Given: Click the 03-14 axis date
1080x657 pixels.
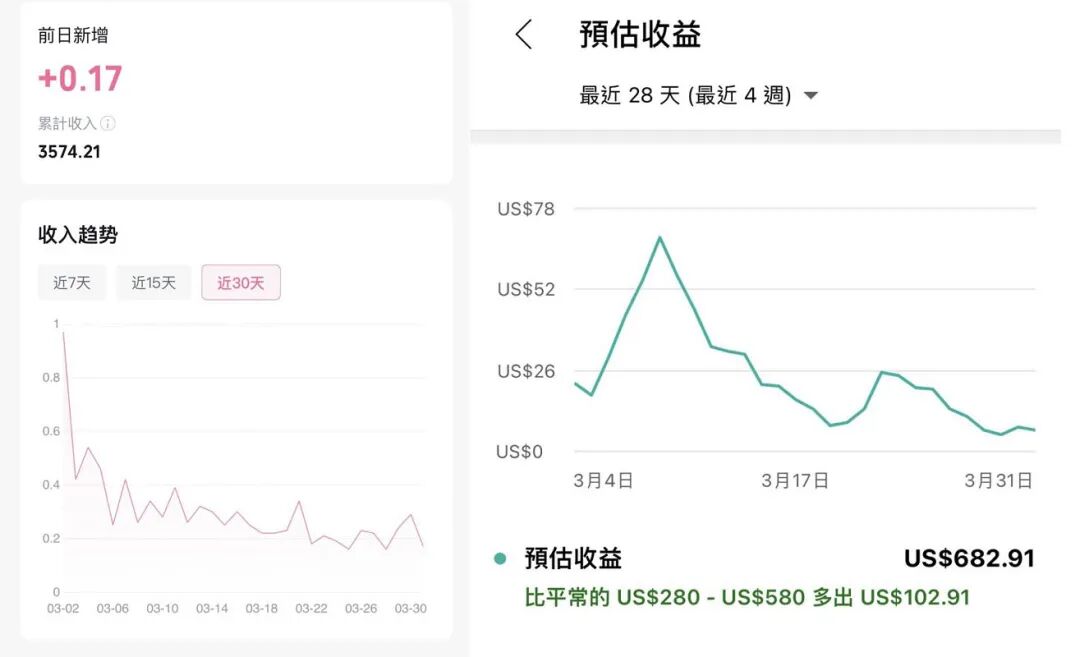Looking at the screenshot, I should click(x=211, y=609).
